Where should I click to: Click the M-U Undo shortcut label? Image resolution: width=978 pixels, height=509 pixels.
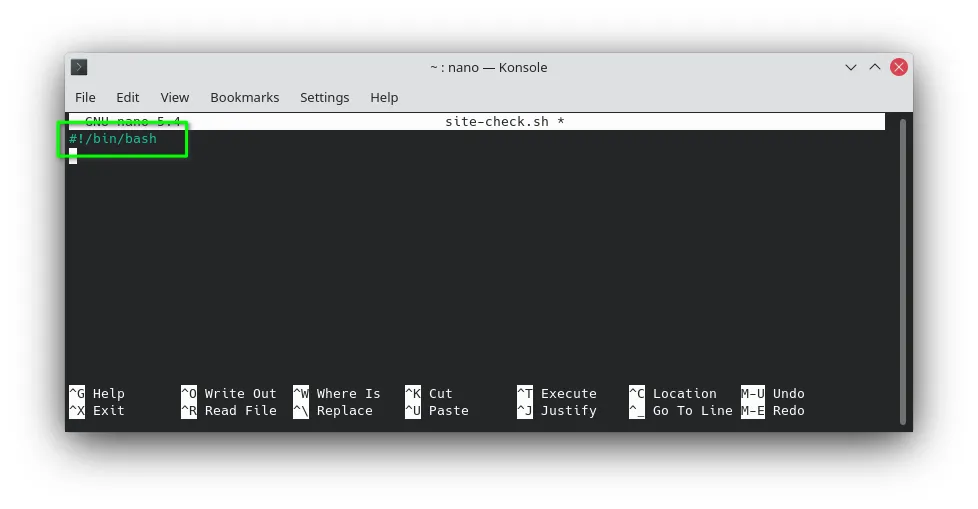tap(772, 394)
